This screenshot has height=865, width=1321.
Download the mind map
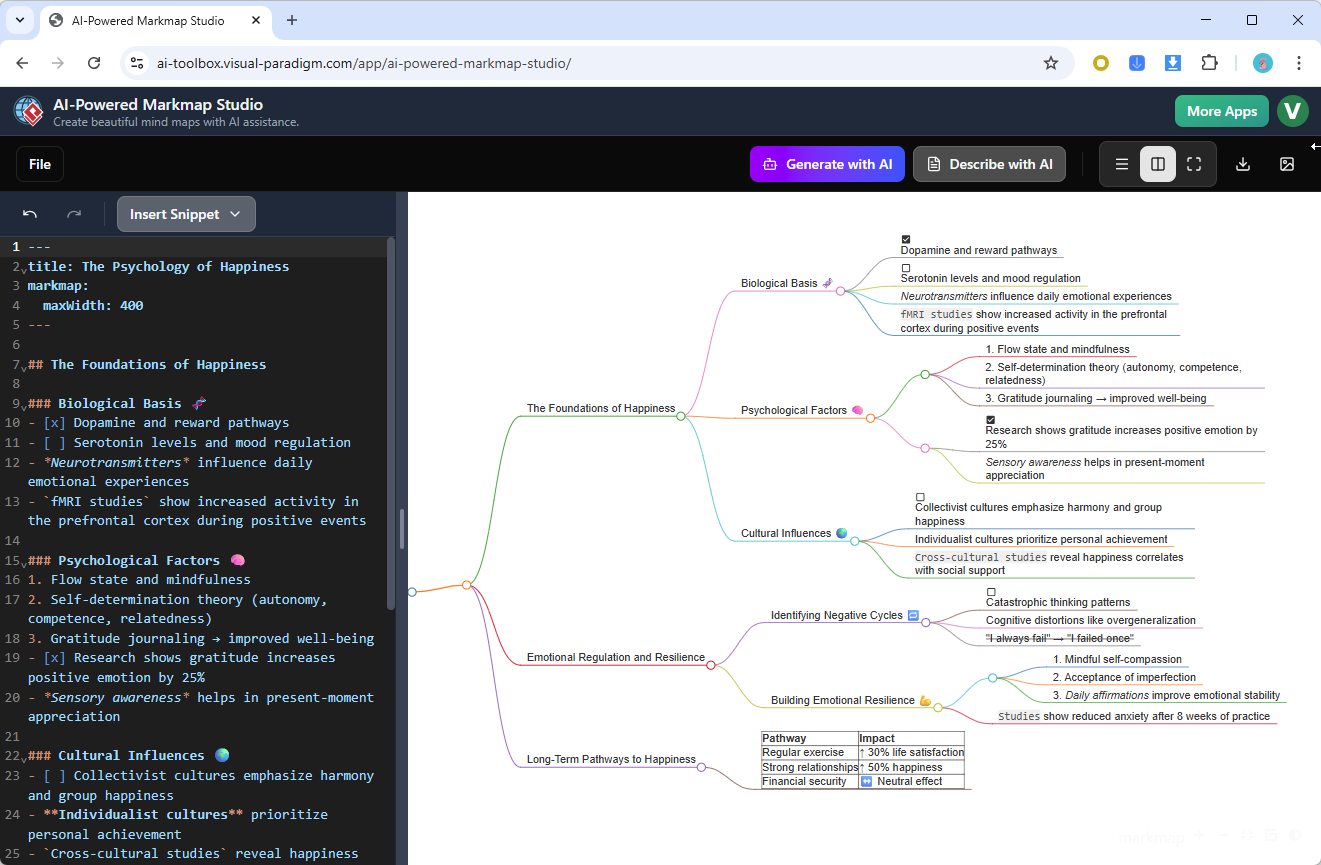tap(1243, 163)
